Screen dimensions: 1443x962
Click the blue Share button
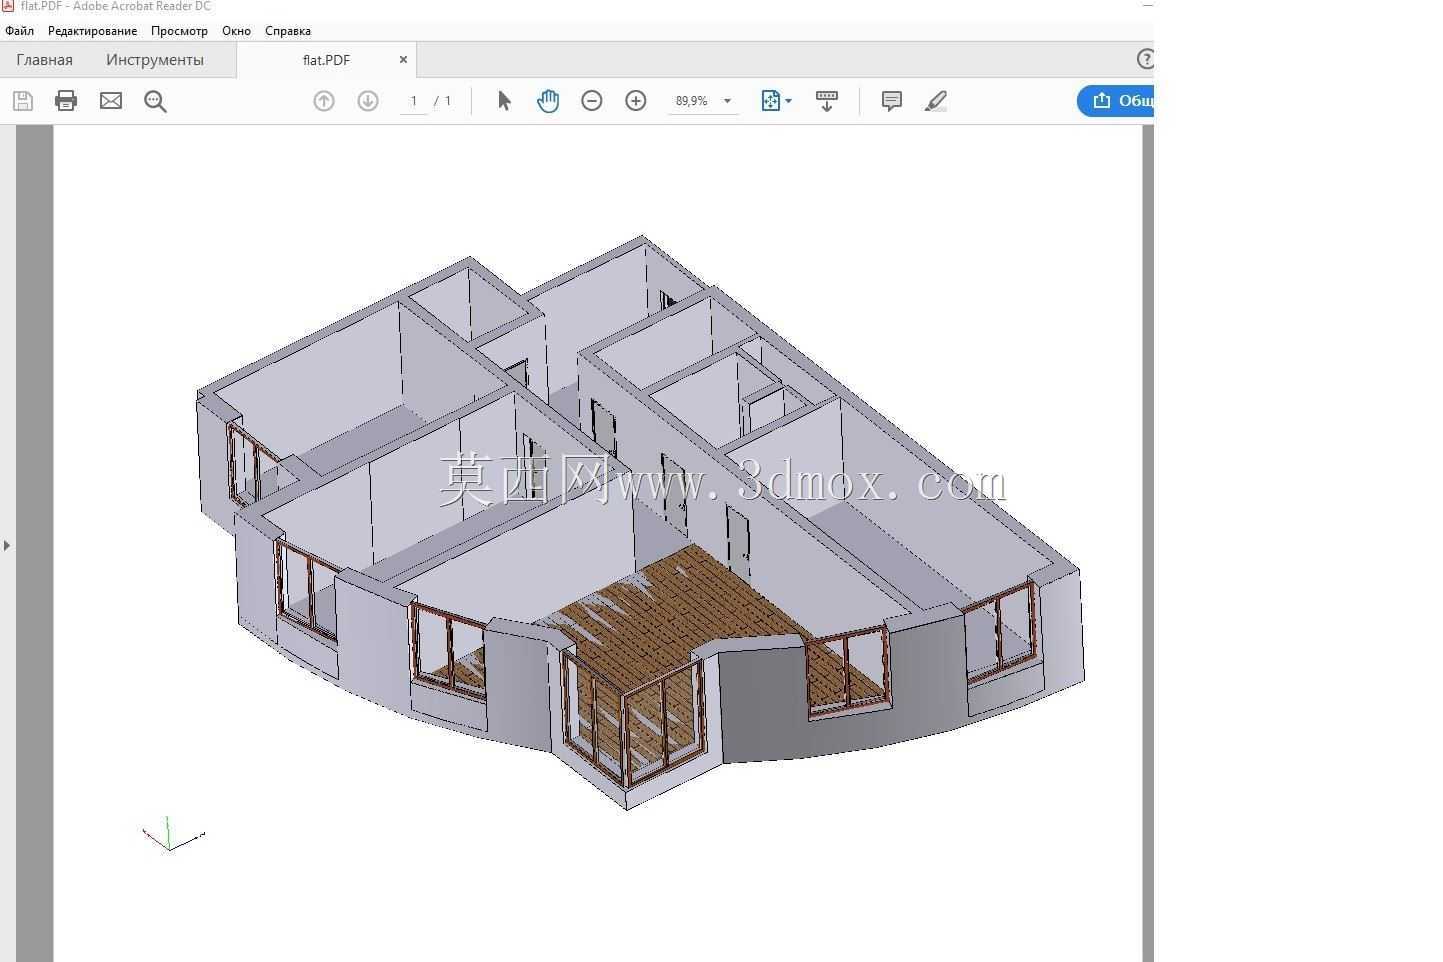coord(1116,101)
